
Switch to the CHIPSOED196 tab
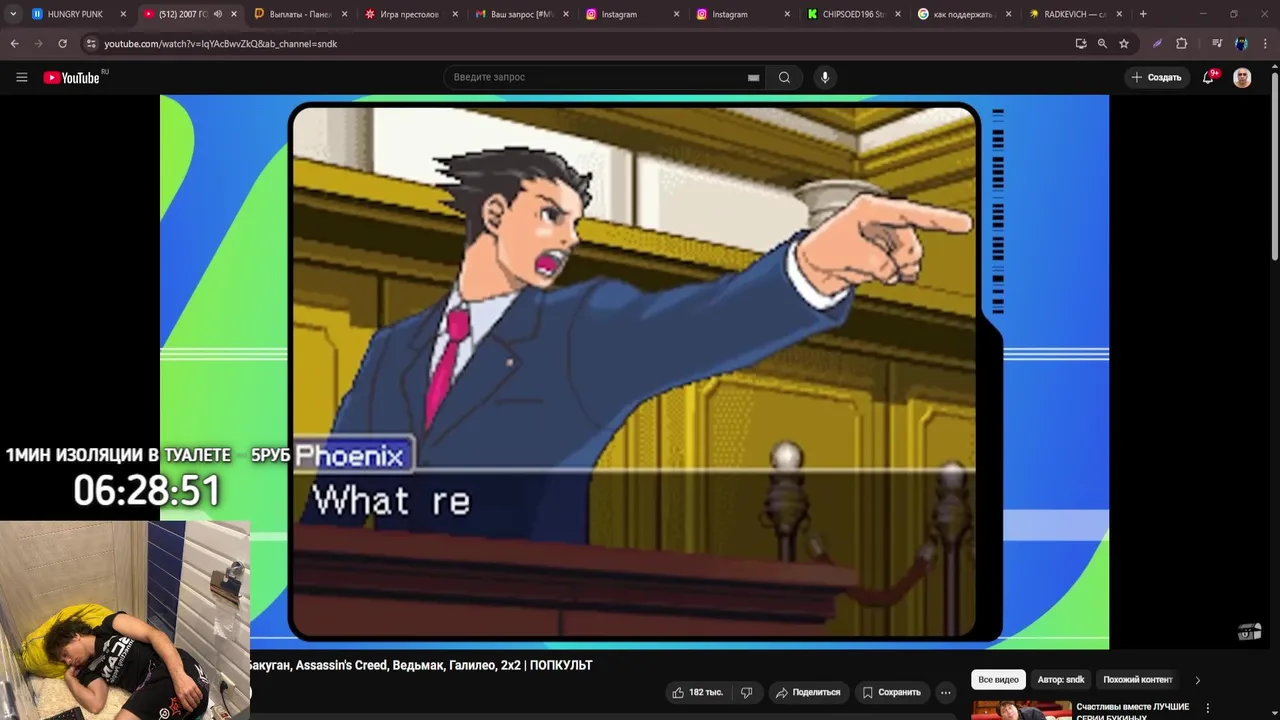tap(851, 14)
